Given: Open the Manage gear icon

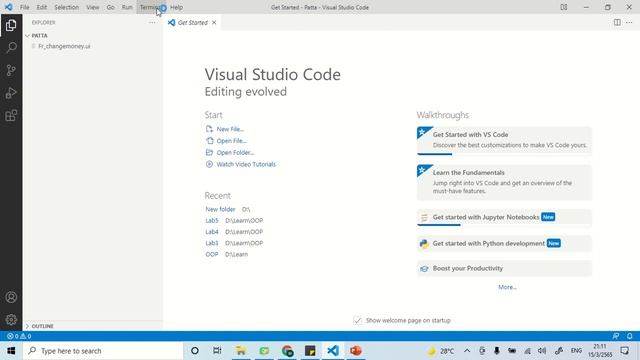Looking at the screenshot, I should click(x=11, y=319).
